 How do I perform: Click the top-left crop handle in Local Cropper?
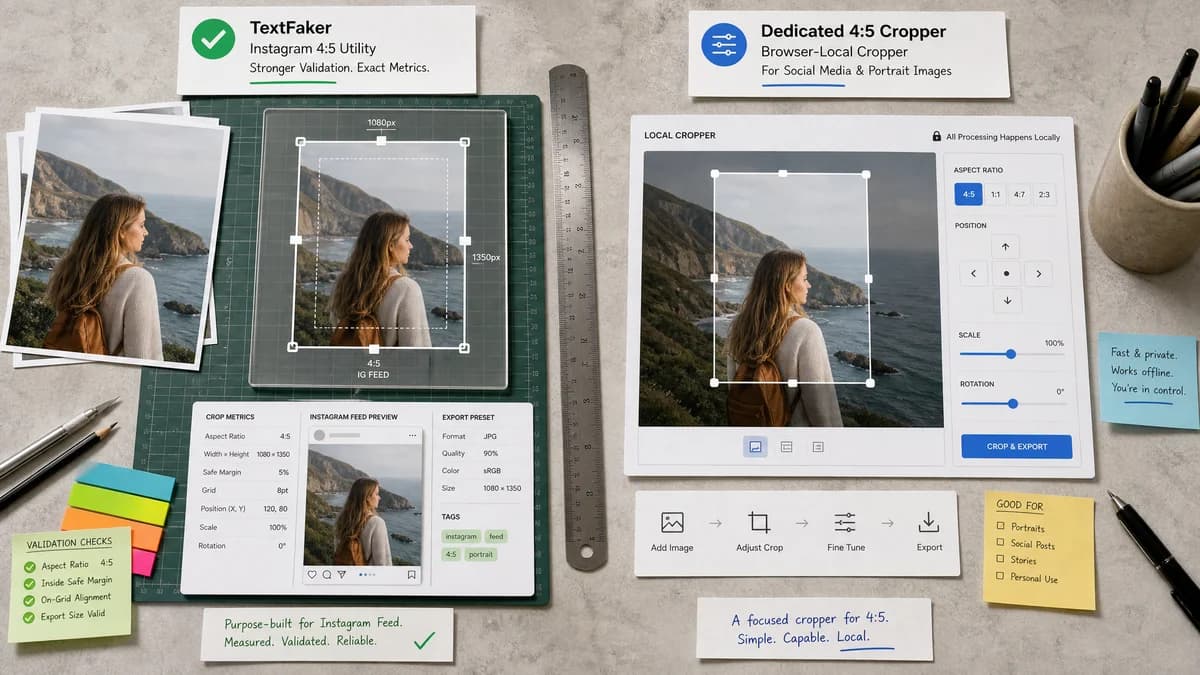715,174
